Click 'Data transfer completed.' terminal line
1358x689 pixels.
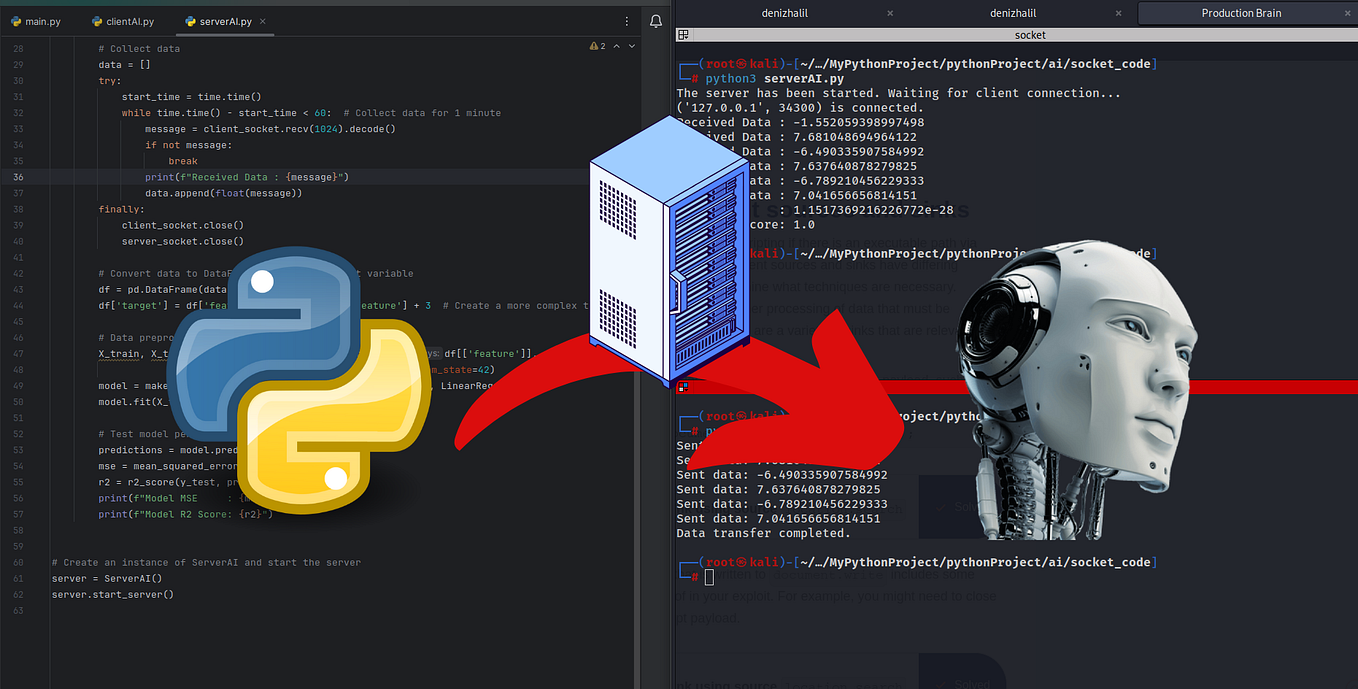tap(764, 533)
